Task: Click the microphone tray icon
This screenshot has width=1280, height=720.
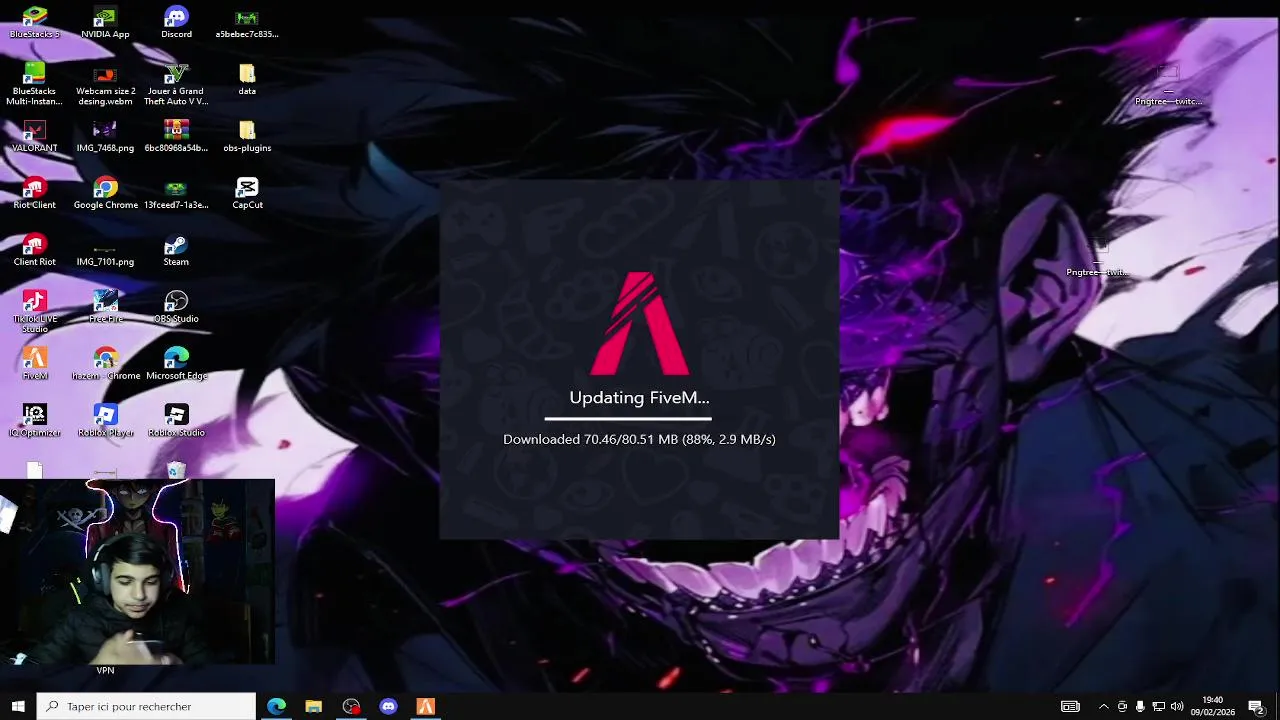Action: click(x=1140, y=706)
